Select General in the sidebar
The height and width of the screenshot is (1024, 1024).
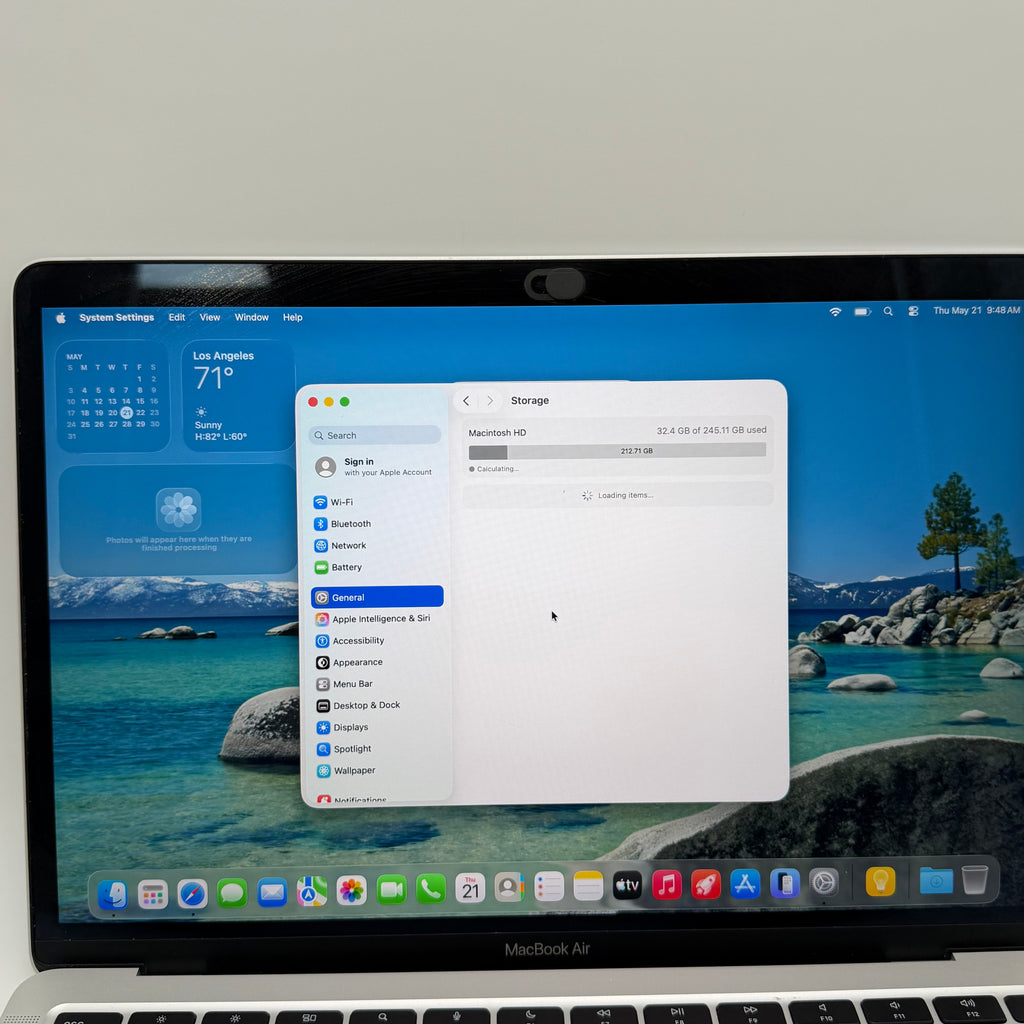[377, 597]
